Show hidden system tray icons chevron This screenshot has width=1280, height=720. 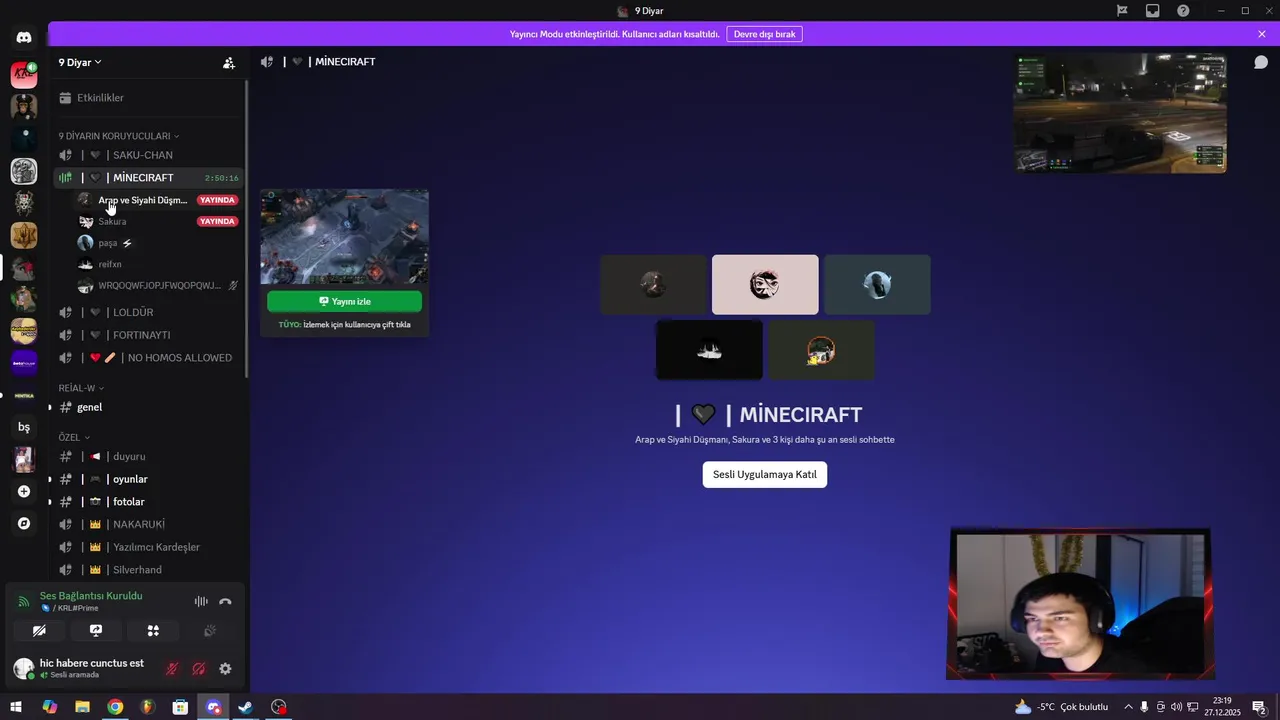tap(1128, 707)
